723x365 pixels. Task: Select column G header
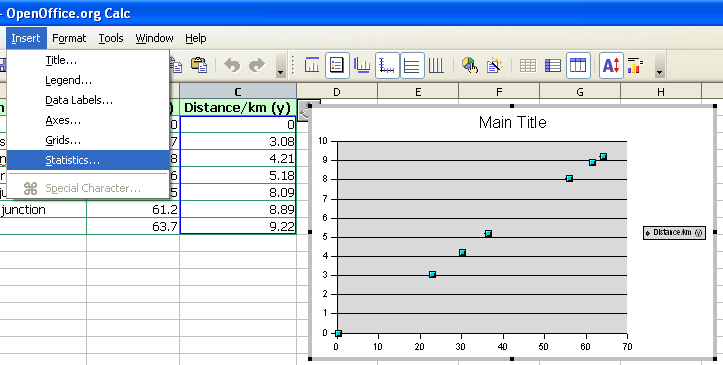click(580, 91)
